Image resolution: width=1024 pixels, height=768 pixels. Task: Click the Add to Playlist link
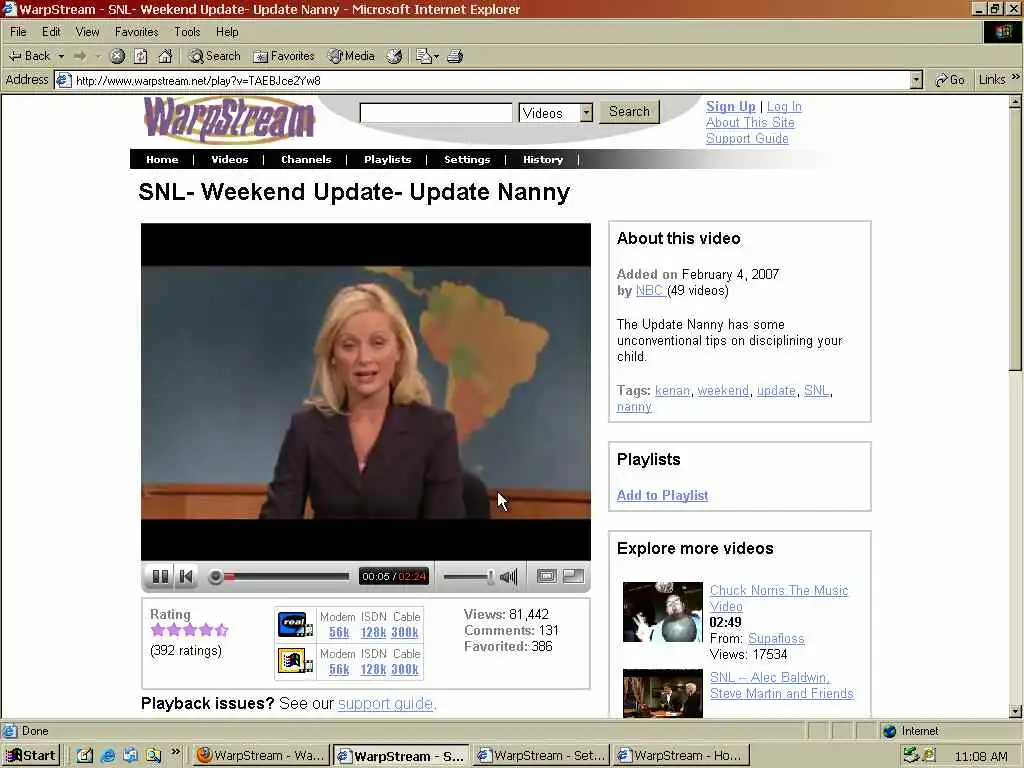(x=662, y=495)
